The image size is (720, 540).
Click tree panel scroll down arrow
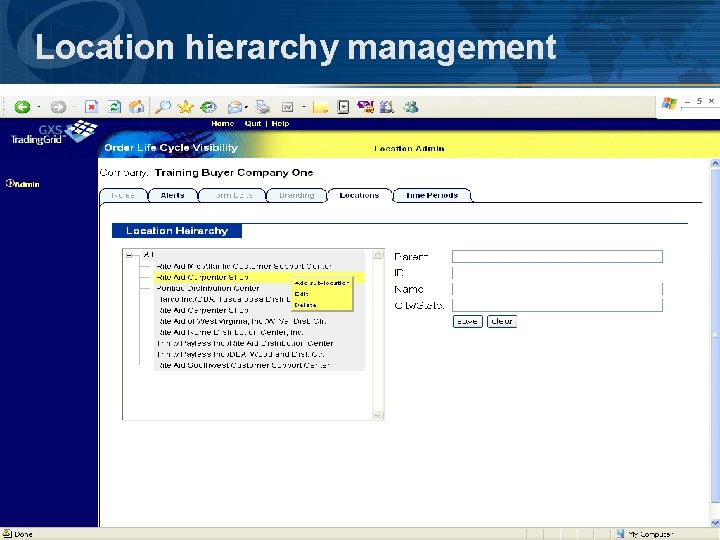[377, 415]
